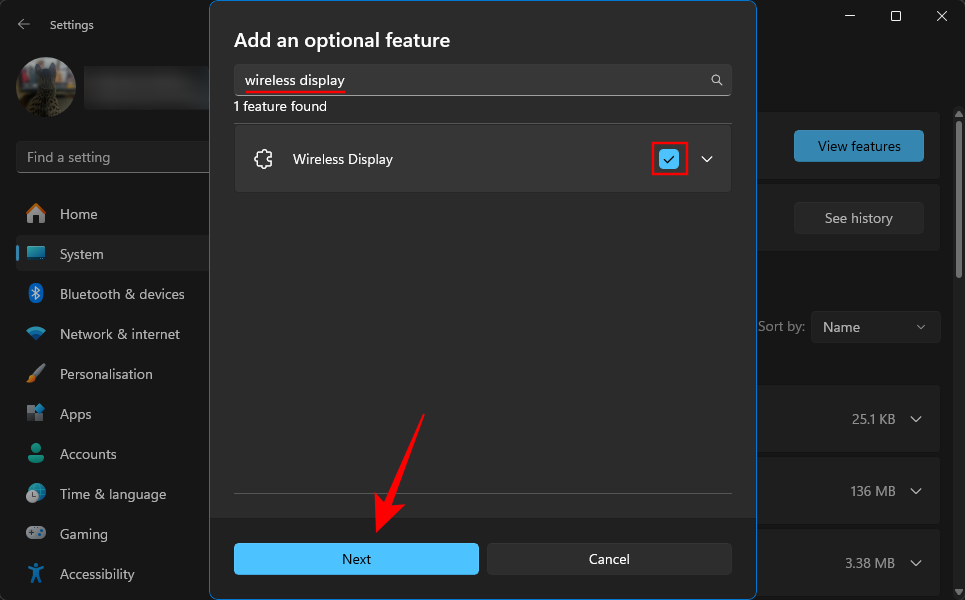
Task: Open Bluetooth & devices settings
Action: coord(120,293)
